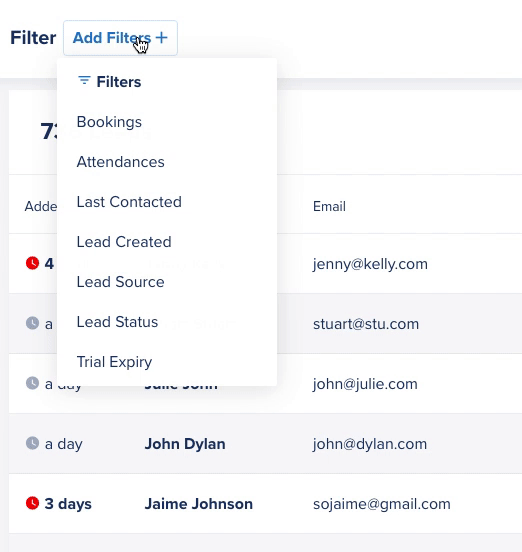Open the Jaime Johnson lead
The width and height of the screenshot is (522, 552).
point(199,504)
